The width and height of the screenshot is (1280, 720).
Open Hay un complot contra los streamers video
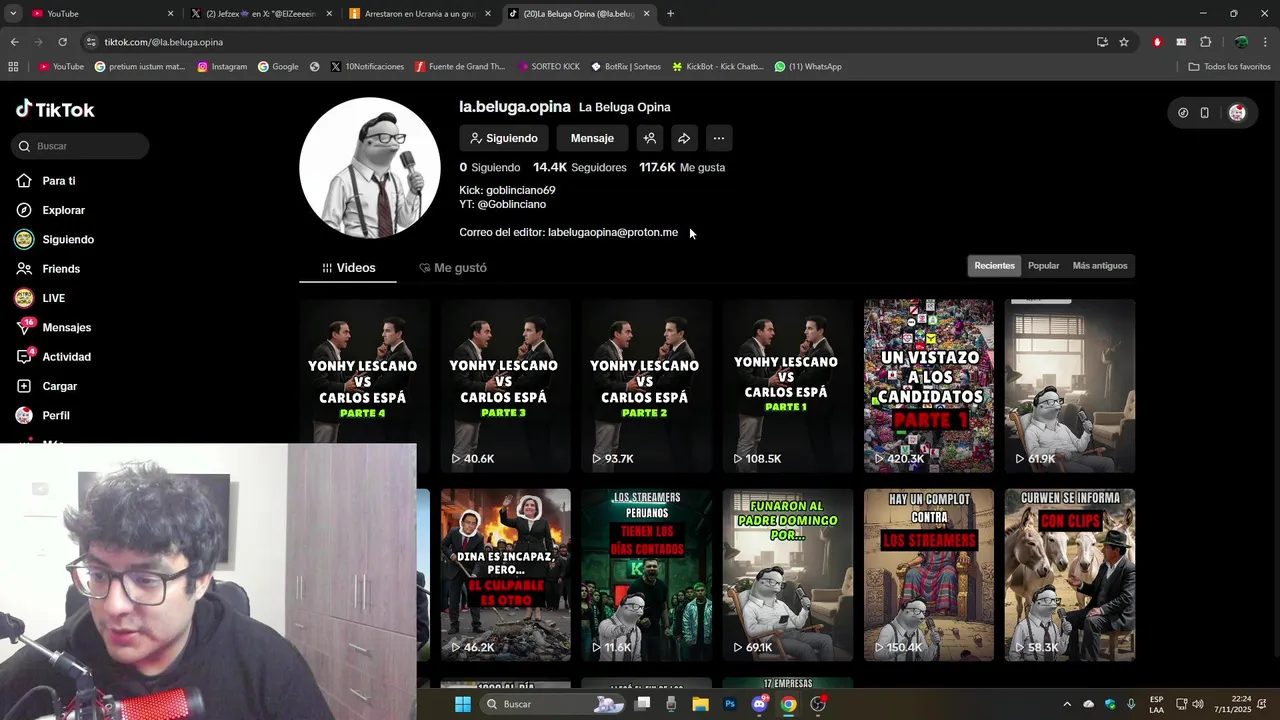click(929, 575)
